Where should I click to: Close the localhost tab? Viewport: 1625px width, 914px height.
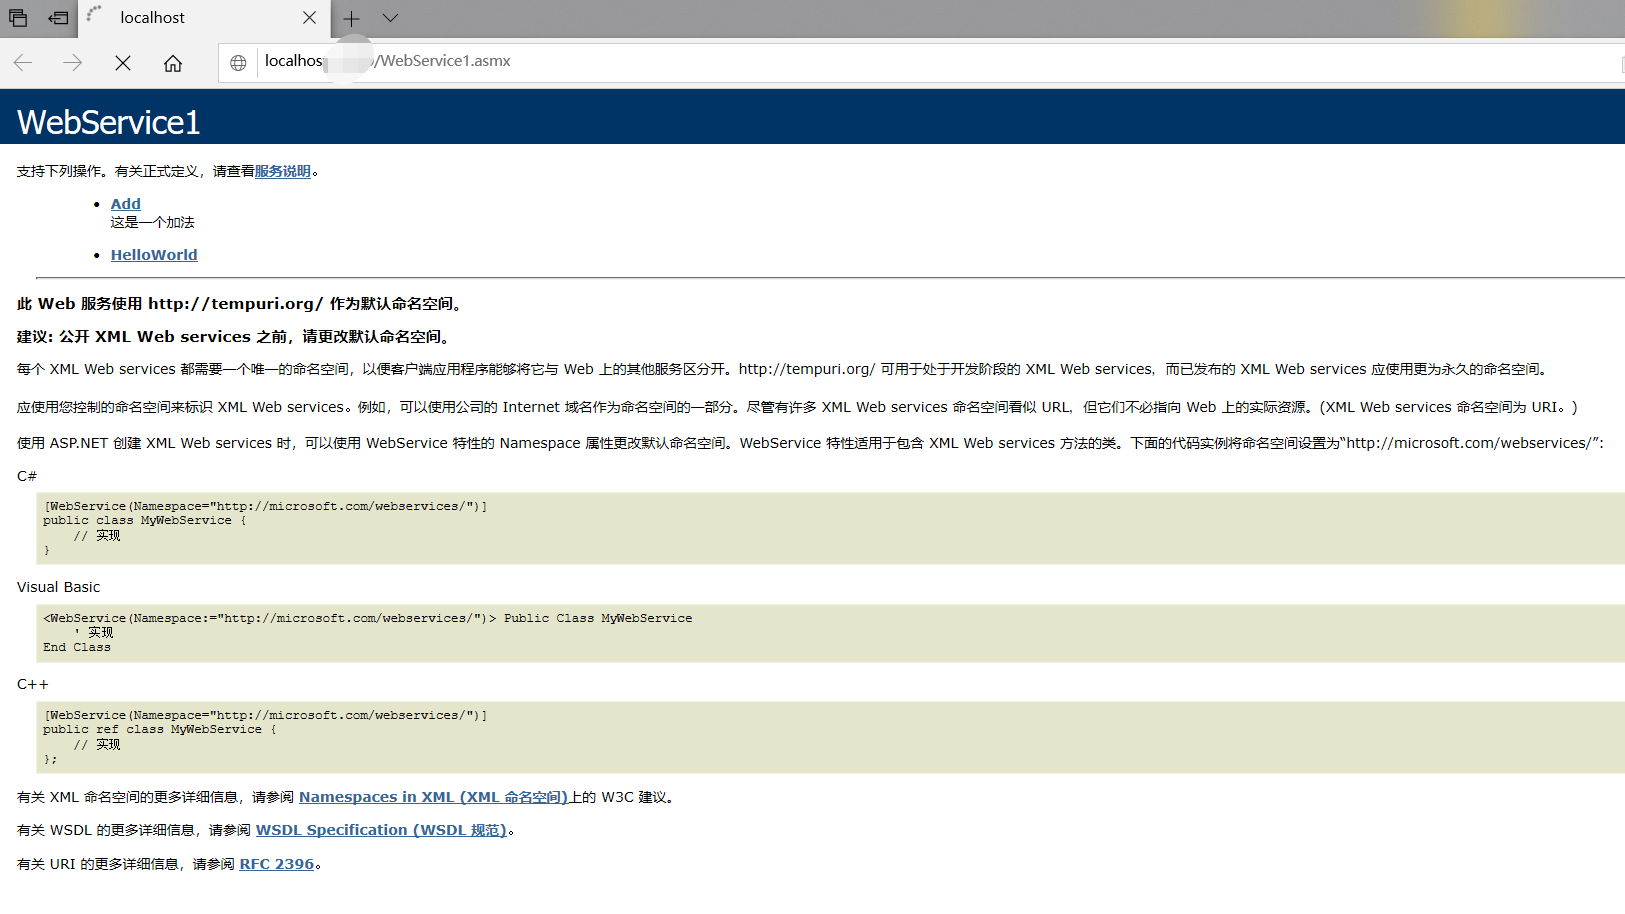click(x=309, y=18)
